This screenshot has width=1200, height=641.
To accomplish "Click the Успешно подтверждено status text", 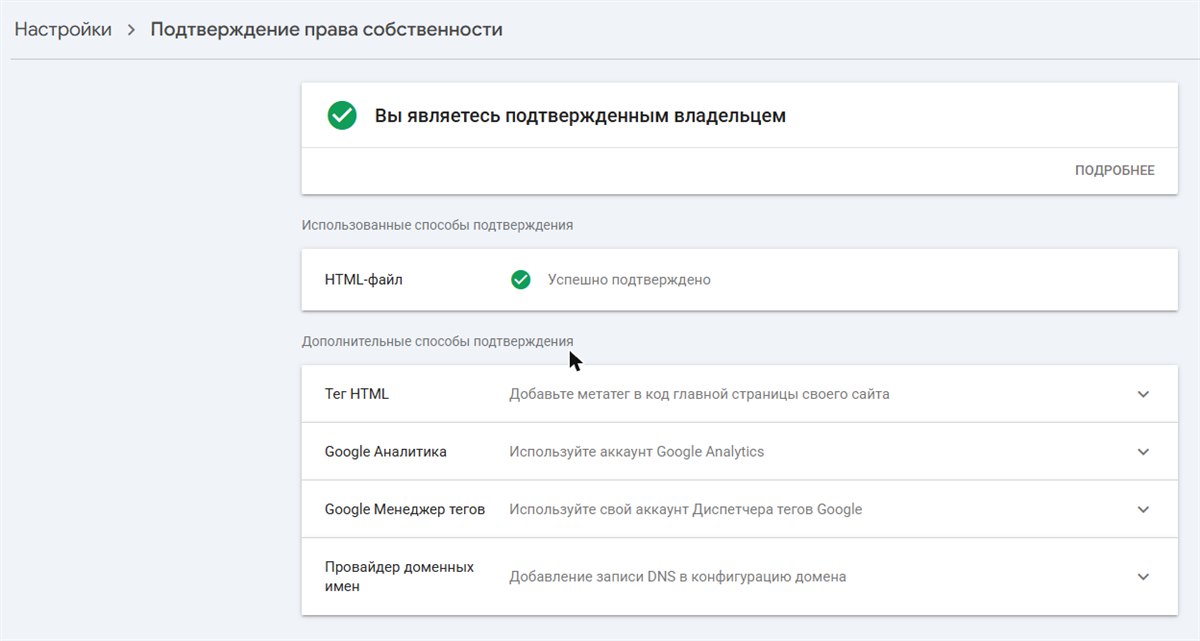I will (629, 280).
